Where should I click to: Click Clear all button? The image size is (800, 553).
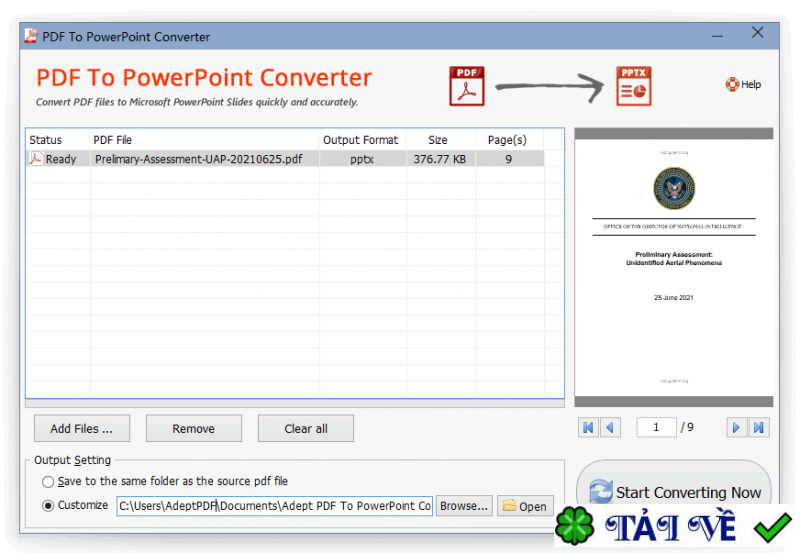306,429
